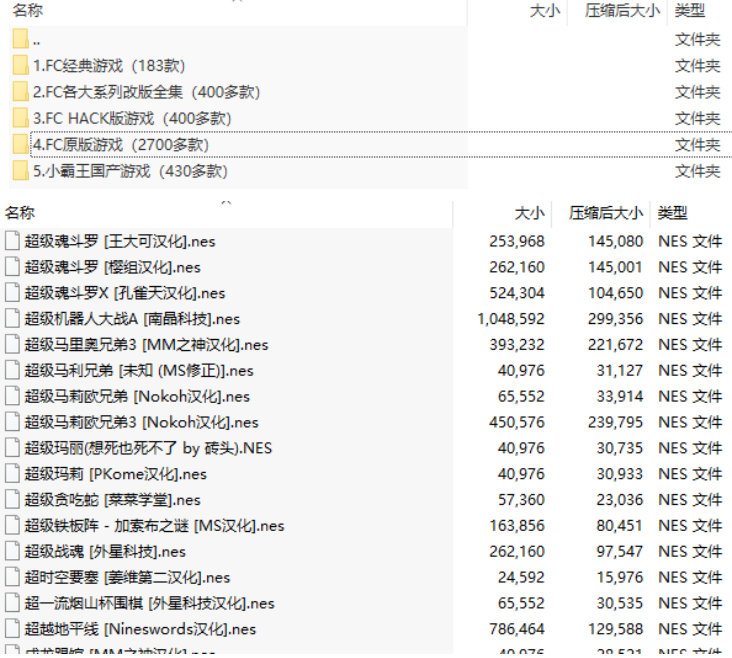This screenshot has height=658, width=732.
Task: Select the 4.FC原版游戏 (2700多款) folder
Action: (x=120, y=145)
